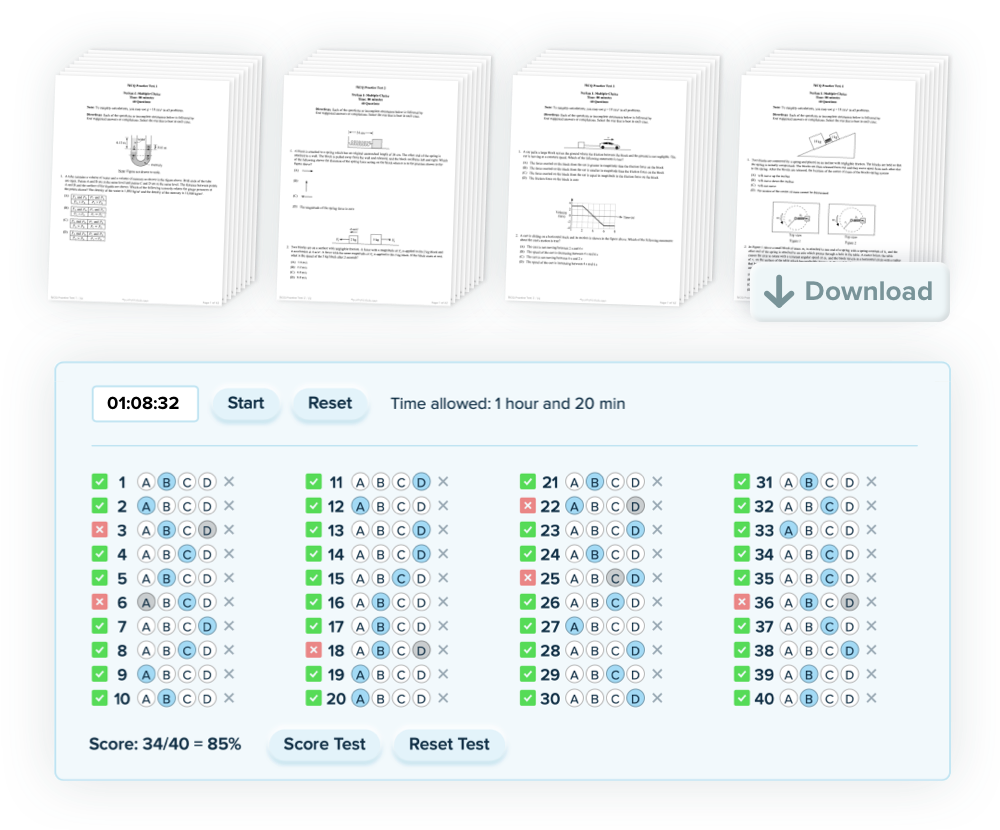The height and width of the screenshot is (830, 1000).
Task: Choose option C for question 17
Action: click(401, 626)
